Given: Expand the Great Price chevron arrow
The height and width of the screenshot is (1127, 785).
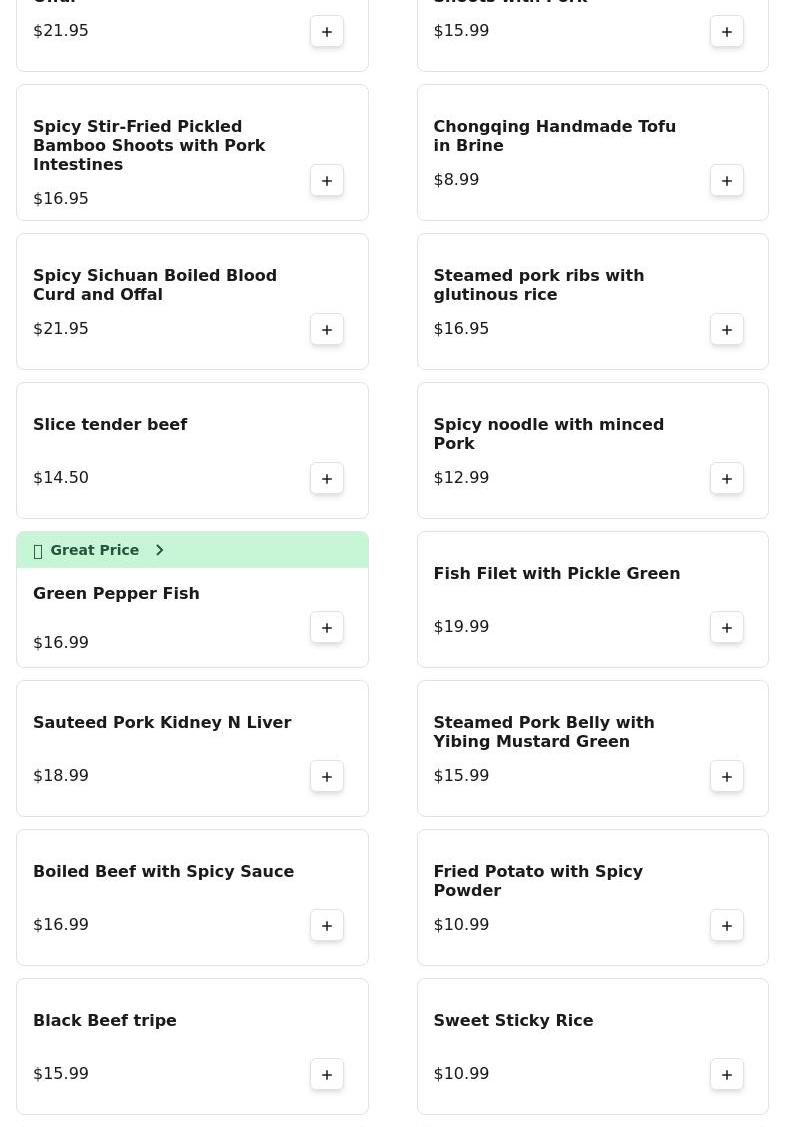Looking at the screenshot, I should [159, 550].
